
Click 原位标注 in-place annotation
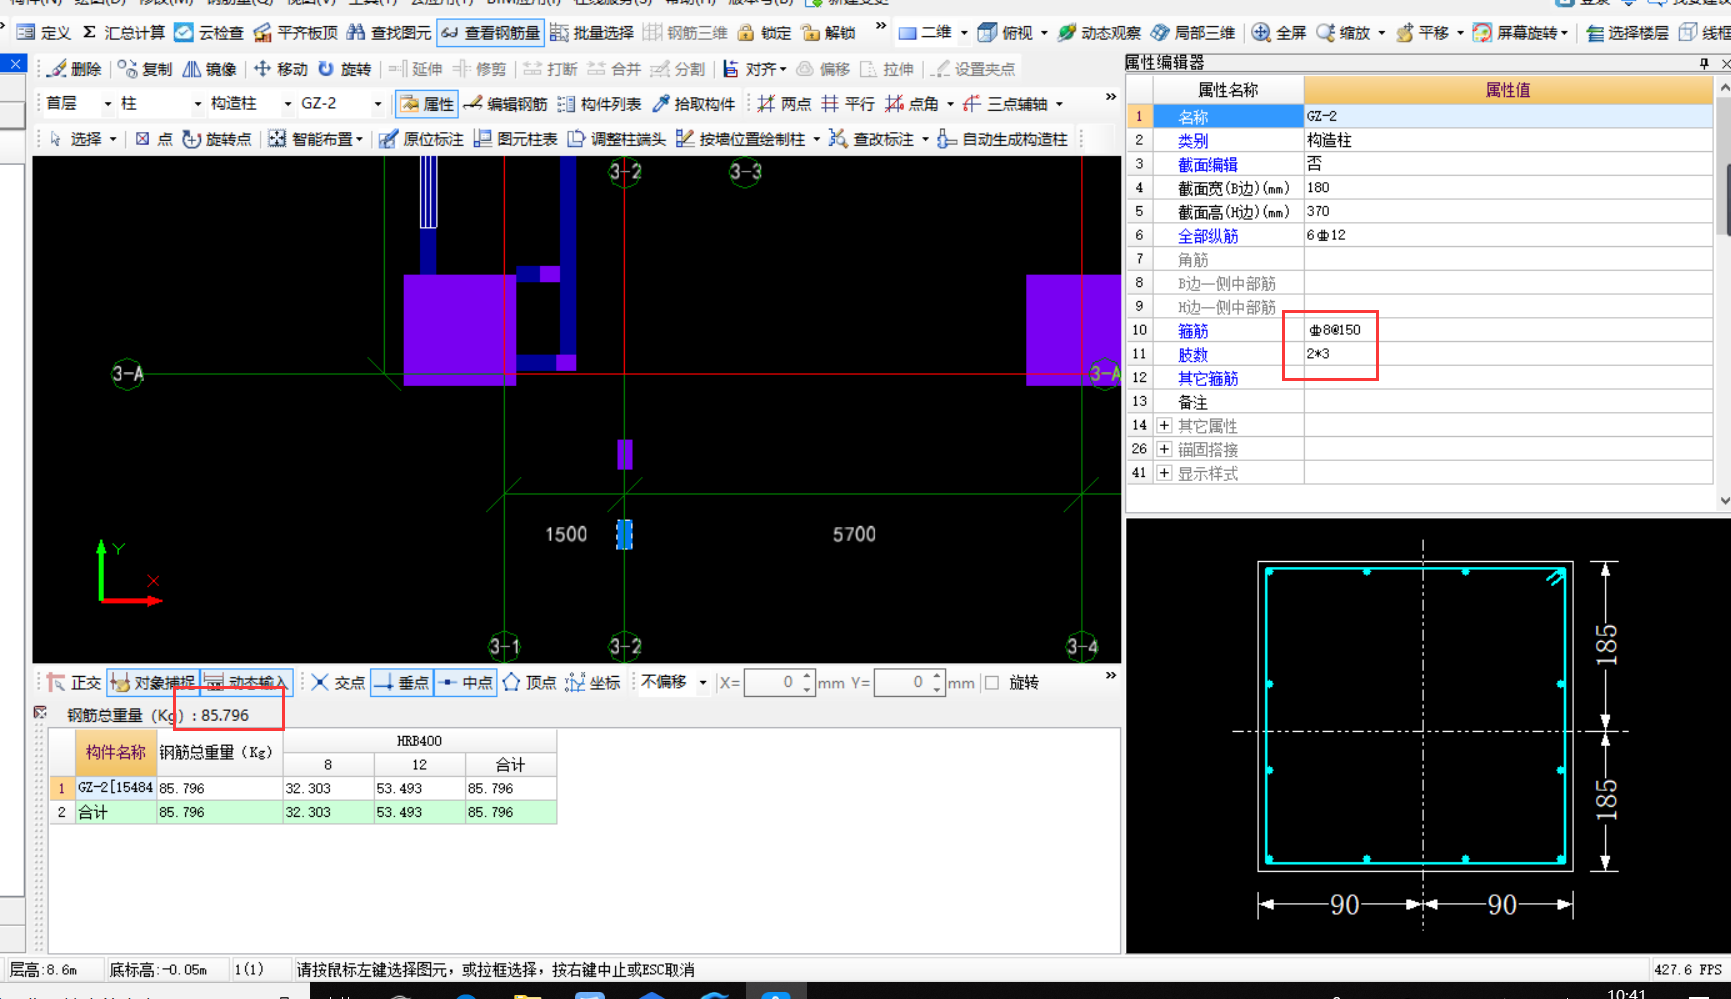(421, 139)
